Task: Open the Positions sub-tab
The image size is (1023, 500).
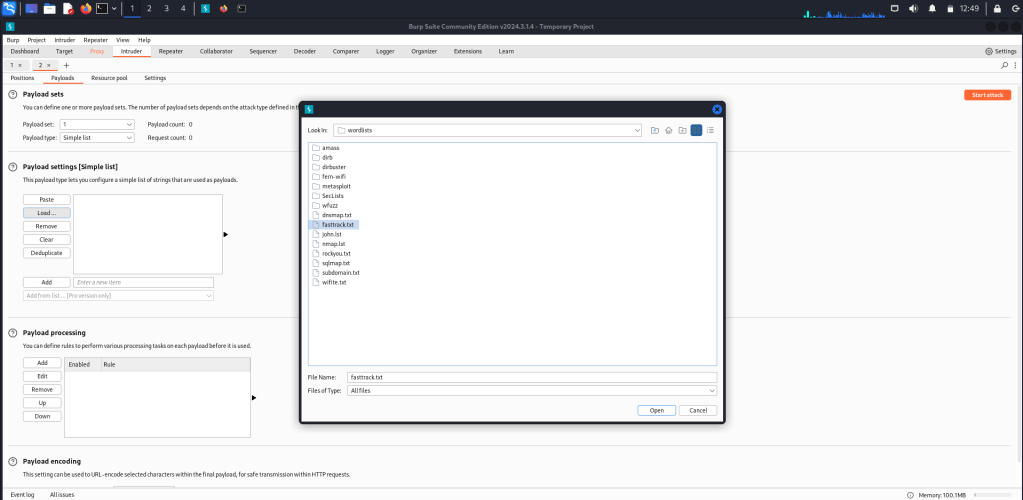Action: [x=22, y=77]
